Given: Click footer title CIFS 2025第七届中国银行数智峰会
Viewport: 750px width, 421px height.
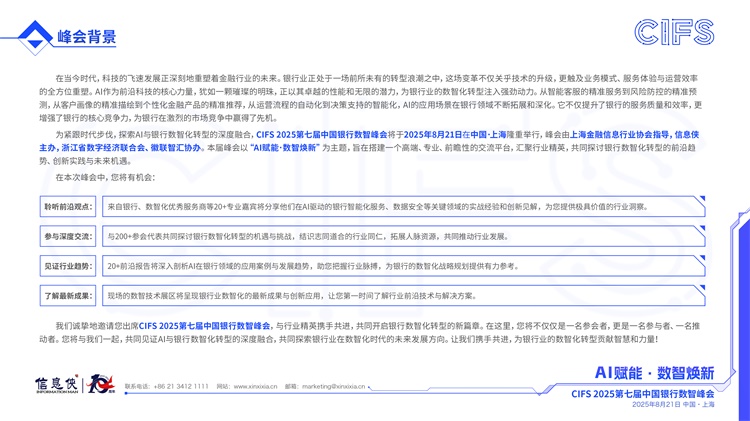Looking at the screenshot, I should 642,394.
